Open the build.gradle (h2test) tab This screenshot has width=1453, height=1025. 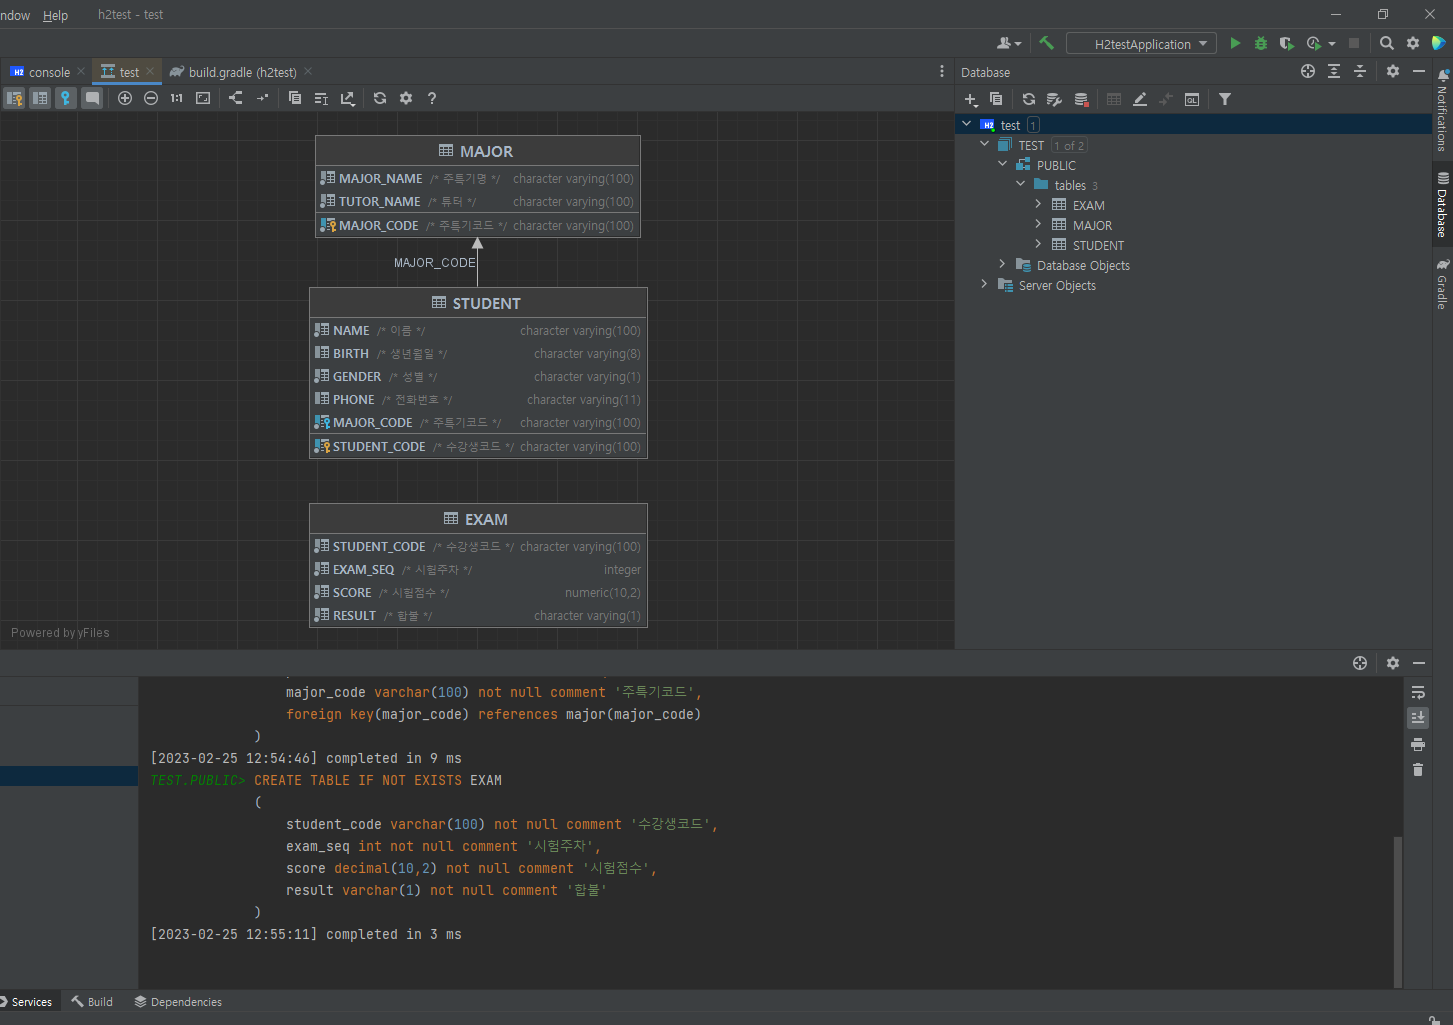pos(241,72)
